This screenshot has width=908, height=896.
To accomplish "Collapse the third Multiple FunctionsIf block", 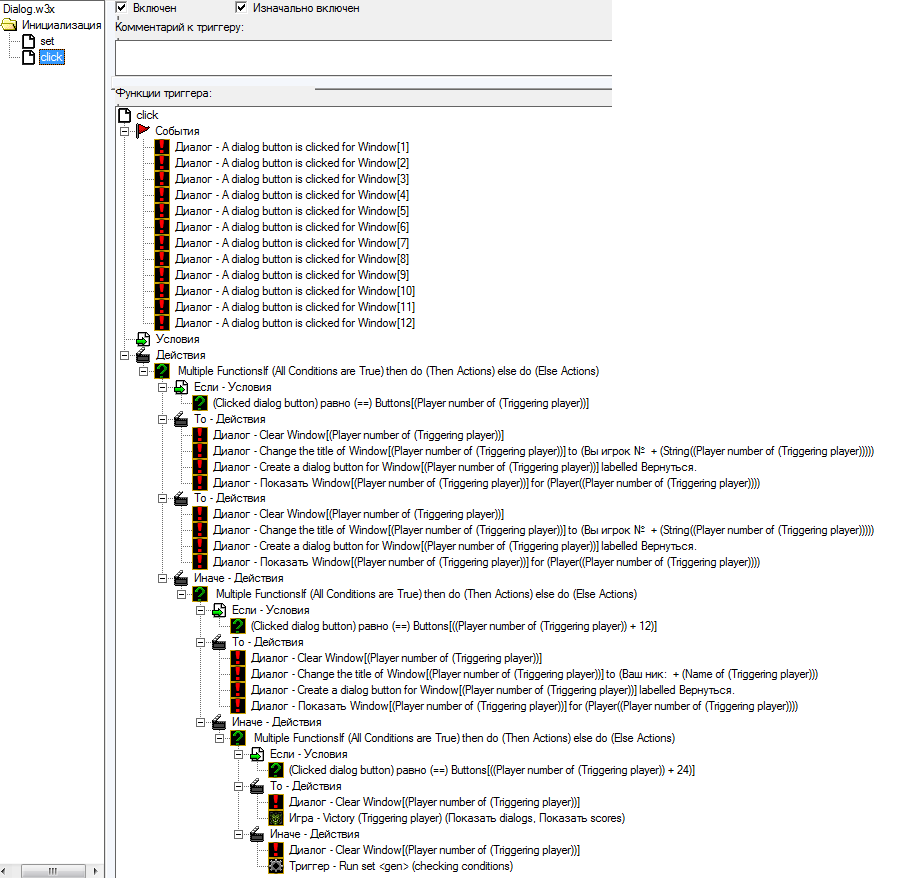I will pos(220,738).
